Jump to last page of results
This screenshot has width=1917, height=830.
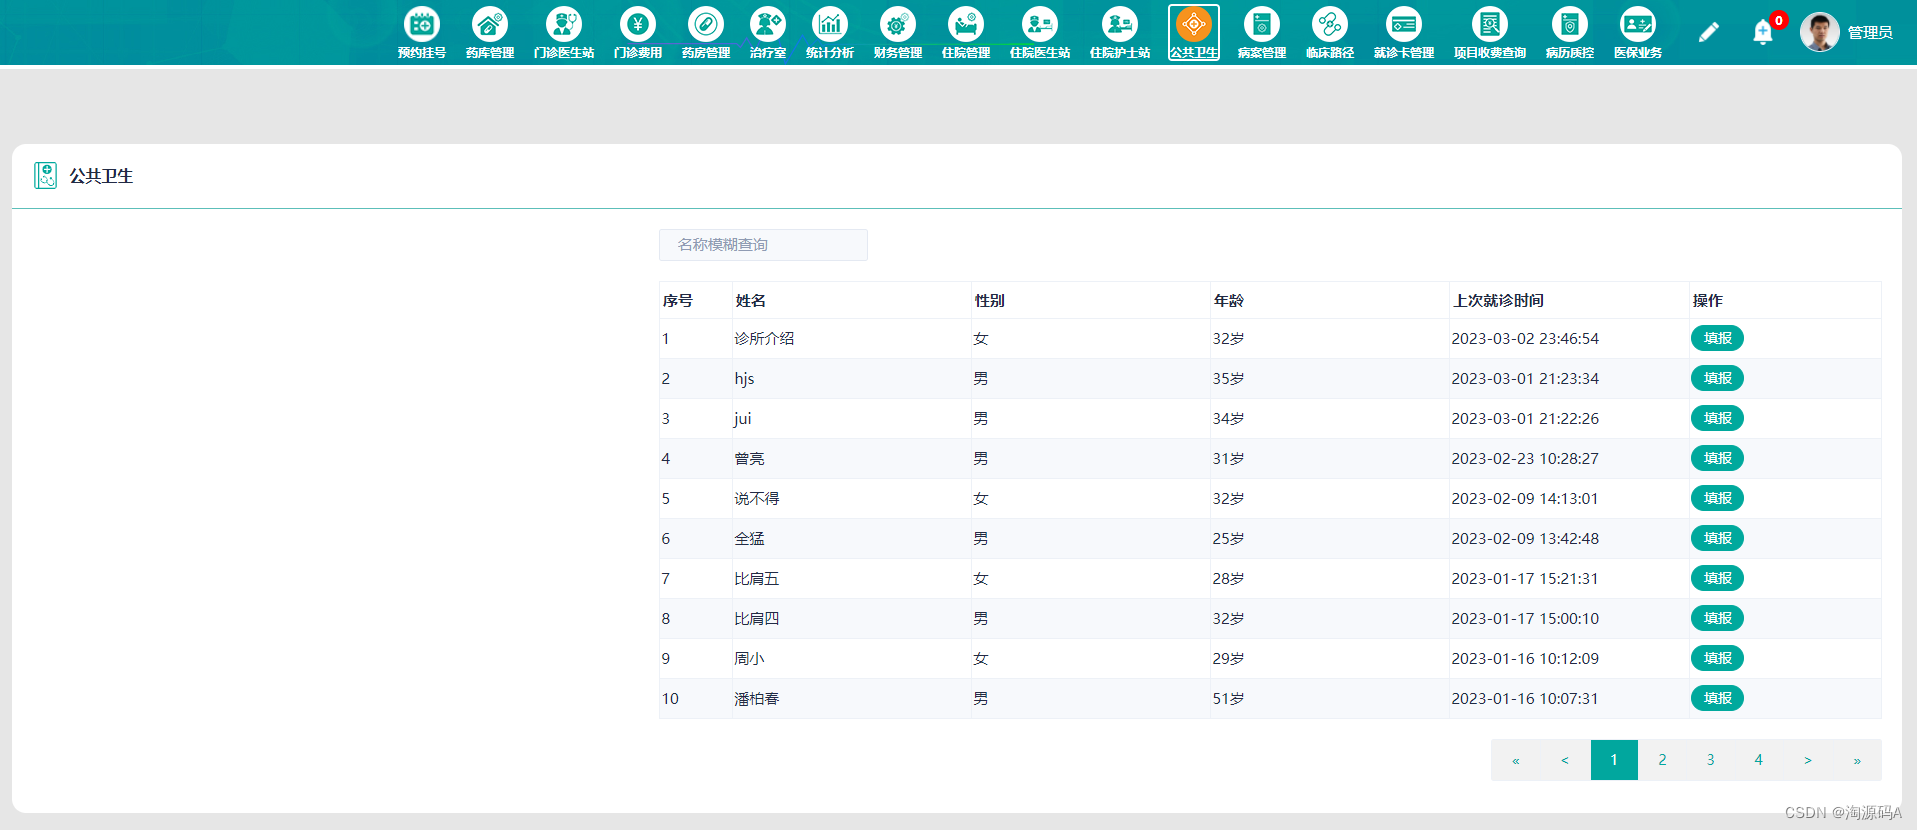pyautogui.click(x=1857, y=760)
